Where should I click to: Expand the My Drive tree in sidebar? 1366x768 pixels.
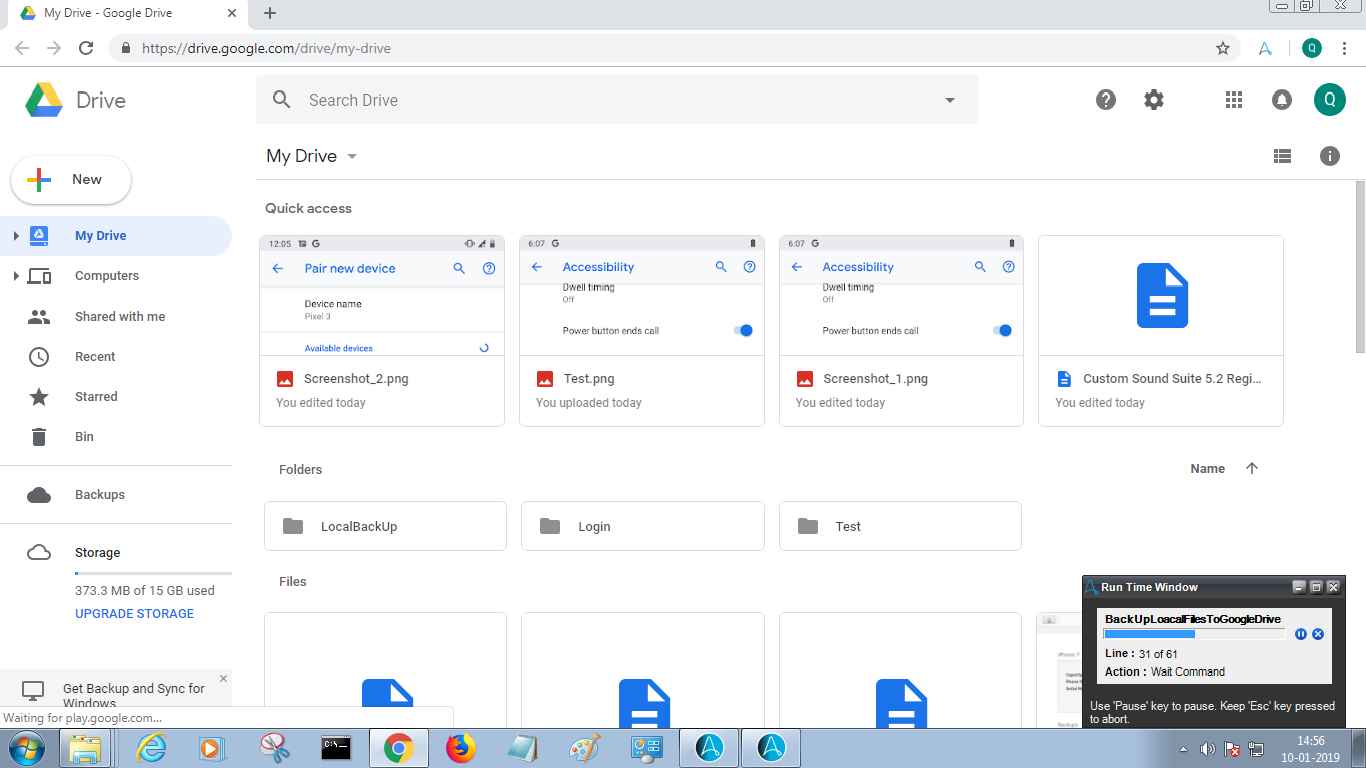tap(16, 236)
